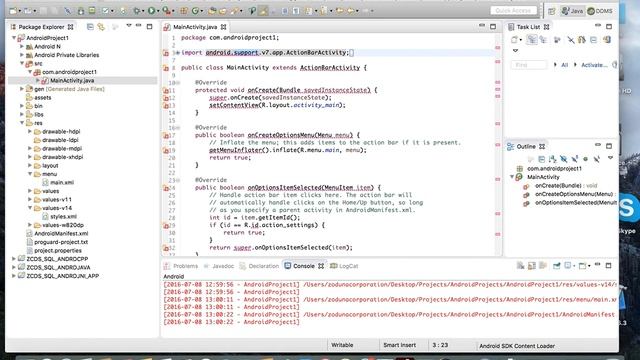
Task: Collapse the res folder node
Action: (22, 123)
